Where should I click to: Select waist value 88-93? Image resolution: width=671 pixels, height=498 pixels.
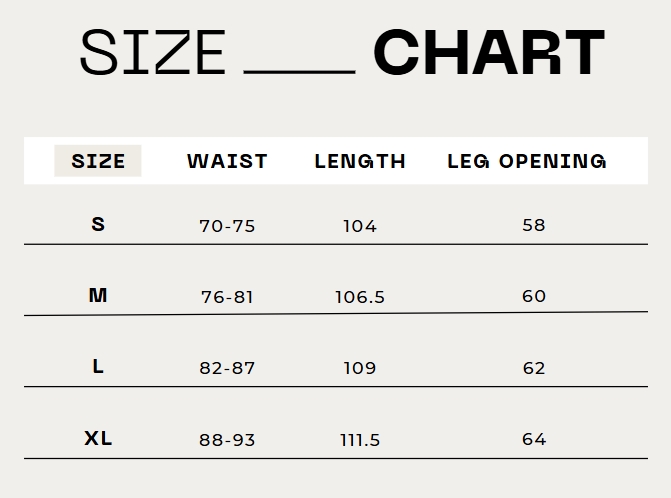(x=227, y=440)
